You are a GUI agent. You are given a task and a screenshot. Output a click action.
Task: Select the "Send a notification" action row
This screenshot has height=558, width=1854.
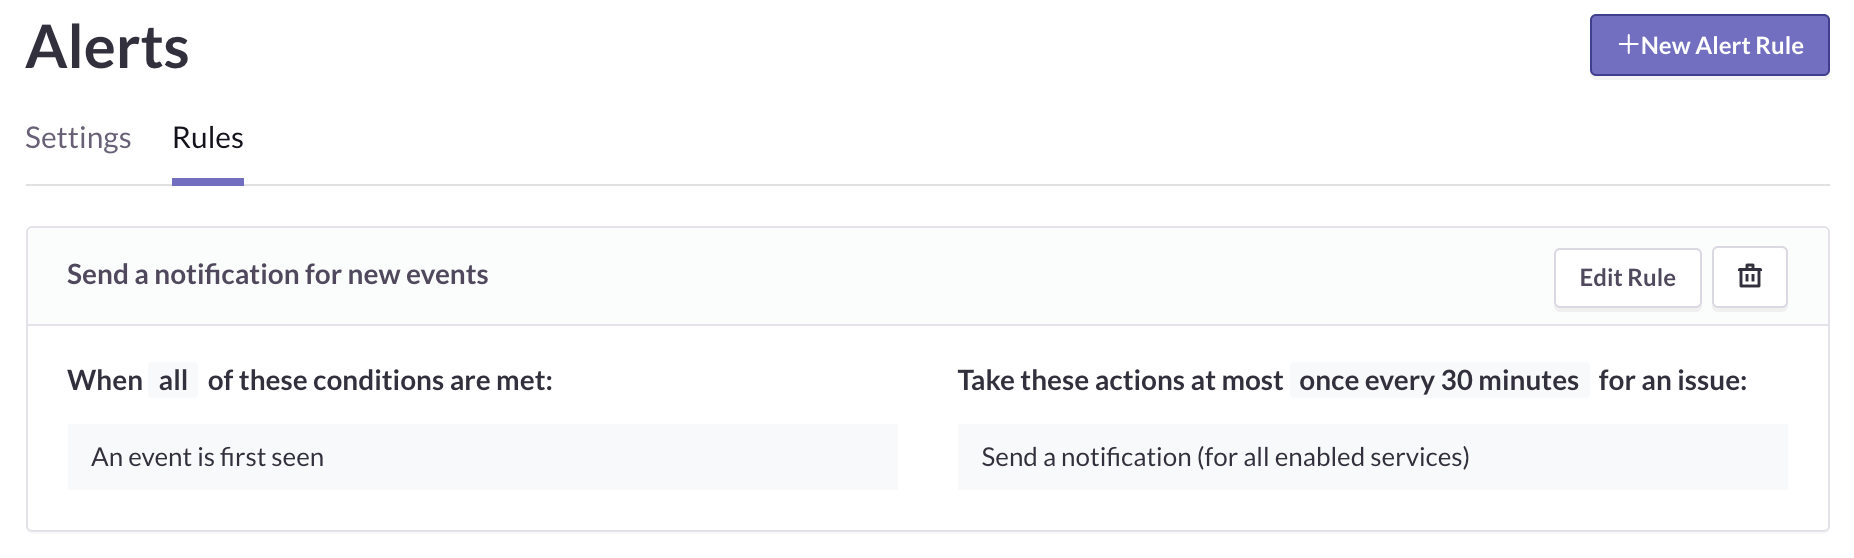1372,457
